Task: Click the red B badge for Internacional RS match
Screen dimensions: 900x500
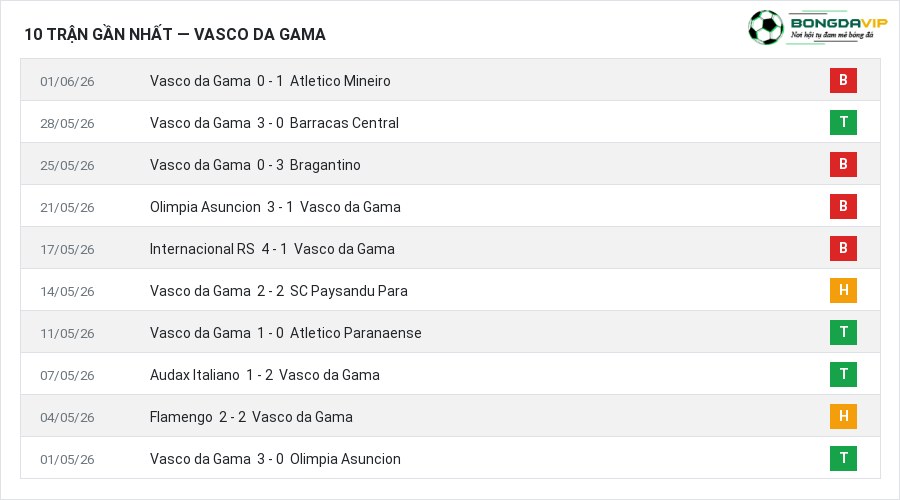Action: tap(843, 248)
